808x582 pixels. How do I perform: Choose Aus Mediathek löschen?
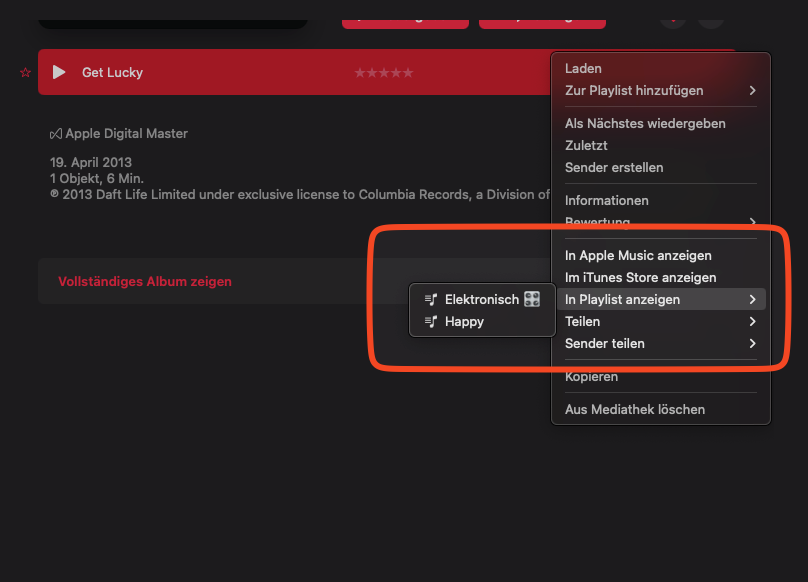click(x=635, y=410)
